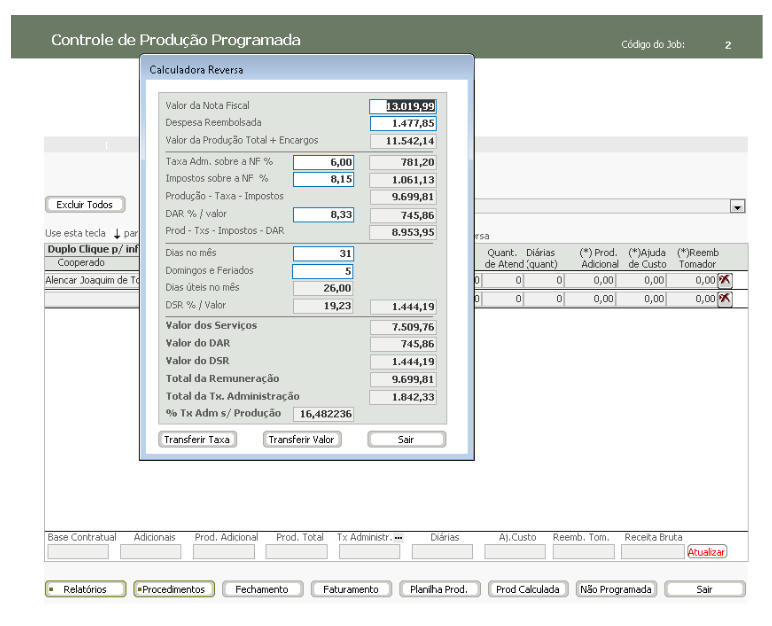Click the Não Programada button
The height and width of the screenshot is (626, 772).
[617, 589]
